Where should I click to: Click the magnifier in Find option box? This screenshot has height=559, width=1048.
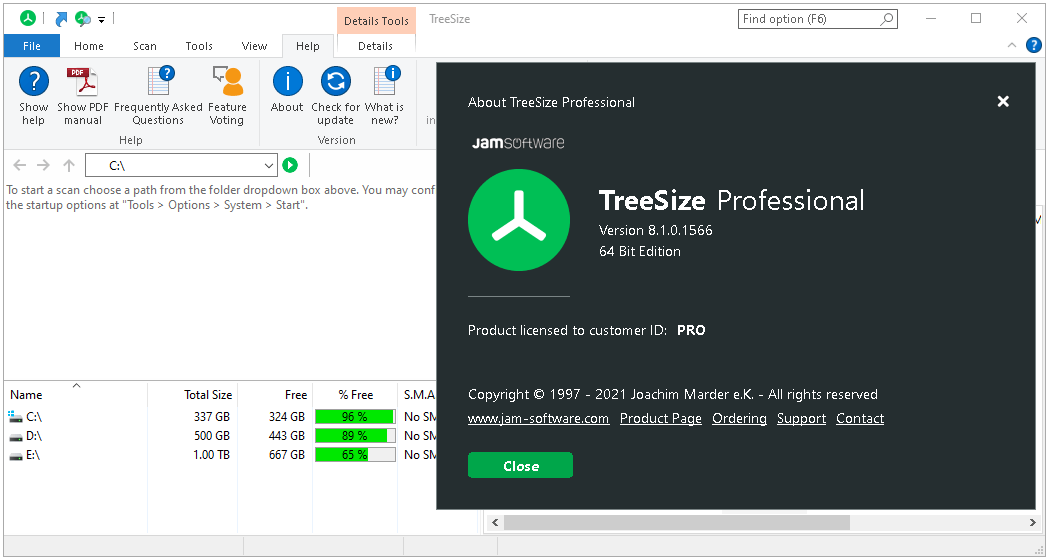pyautogui.click(x=887, y=19)
